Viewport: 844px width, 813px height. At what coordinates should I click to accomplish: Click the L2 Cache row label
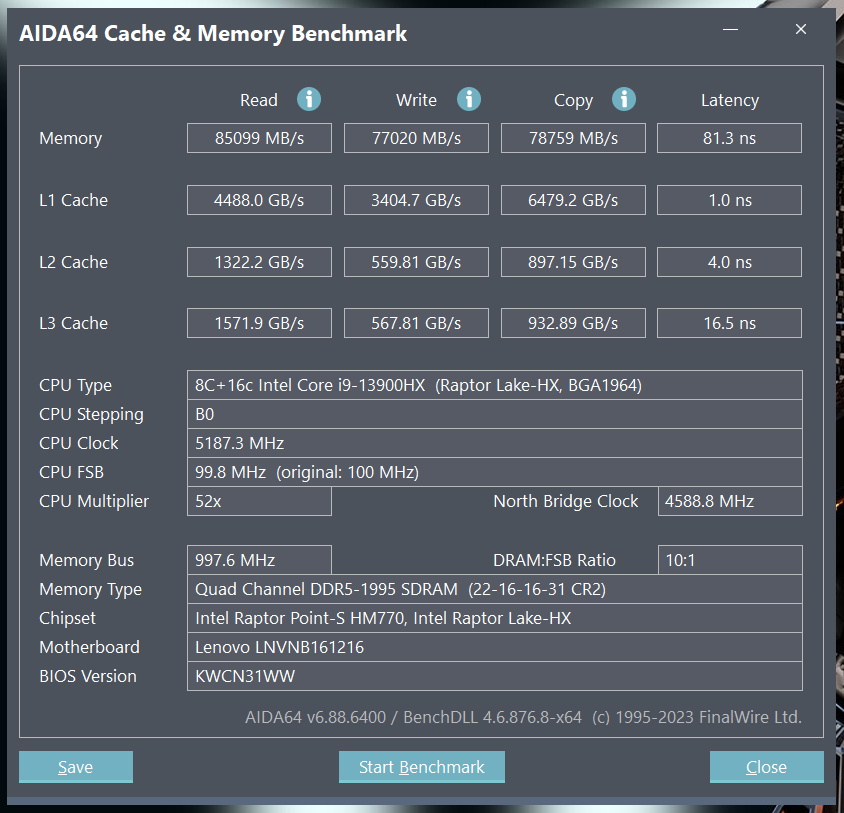(73, 262)
